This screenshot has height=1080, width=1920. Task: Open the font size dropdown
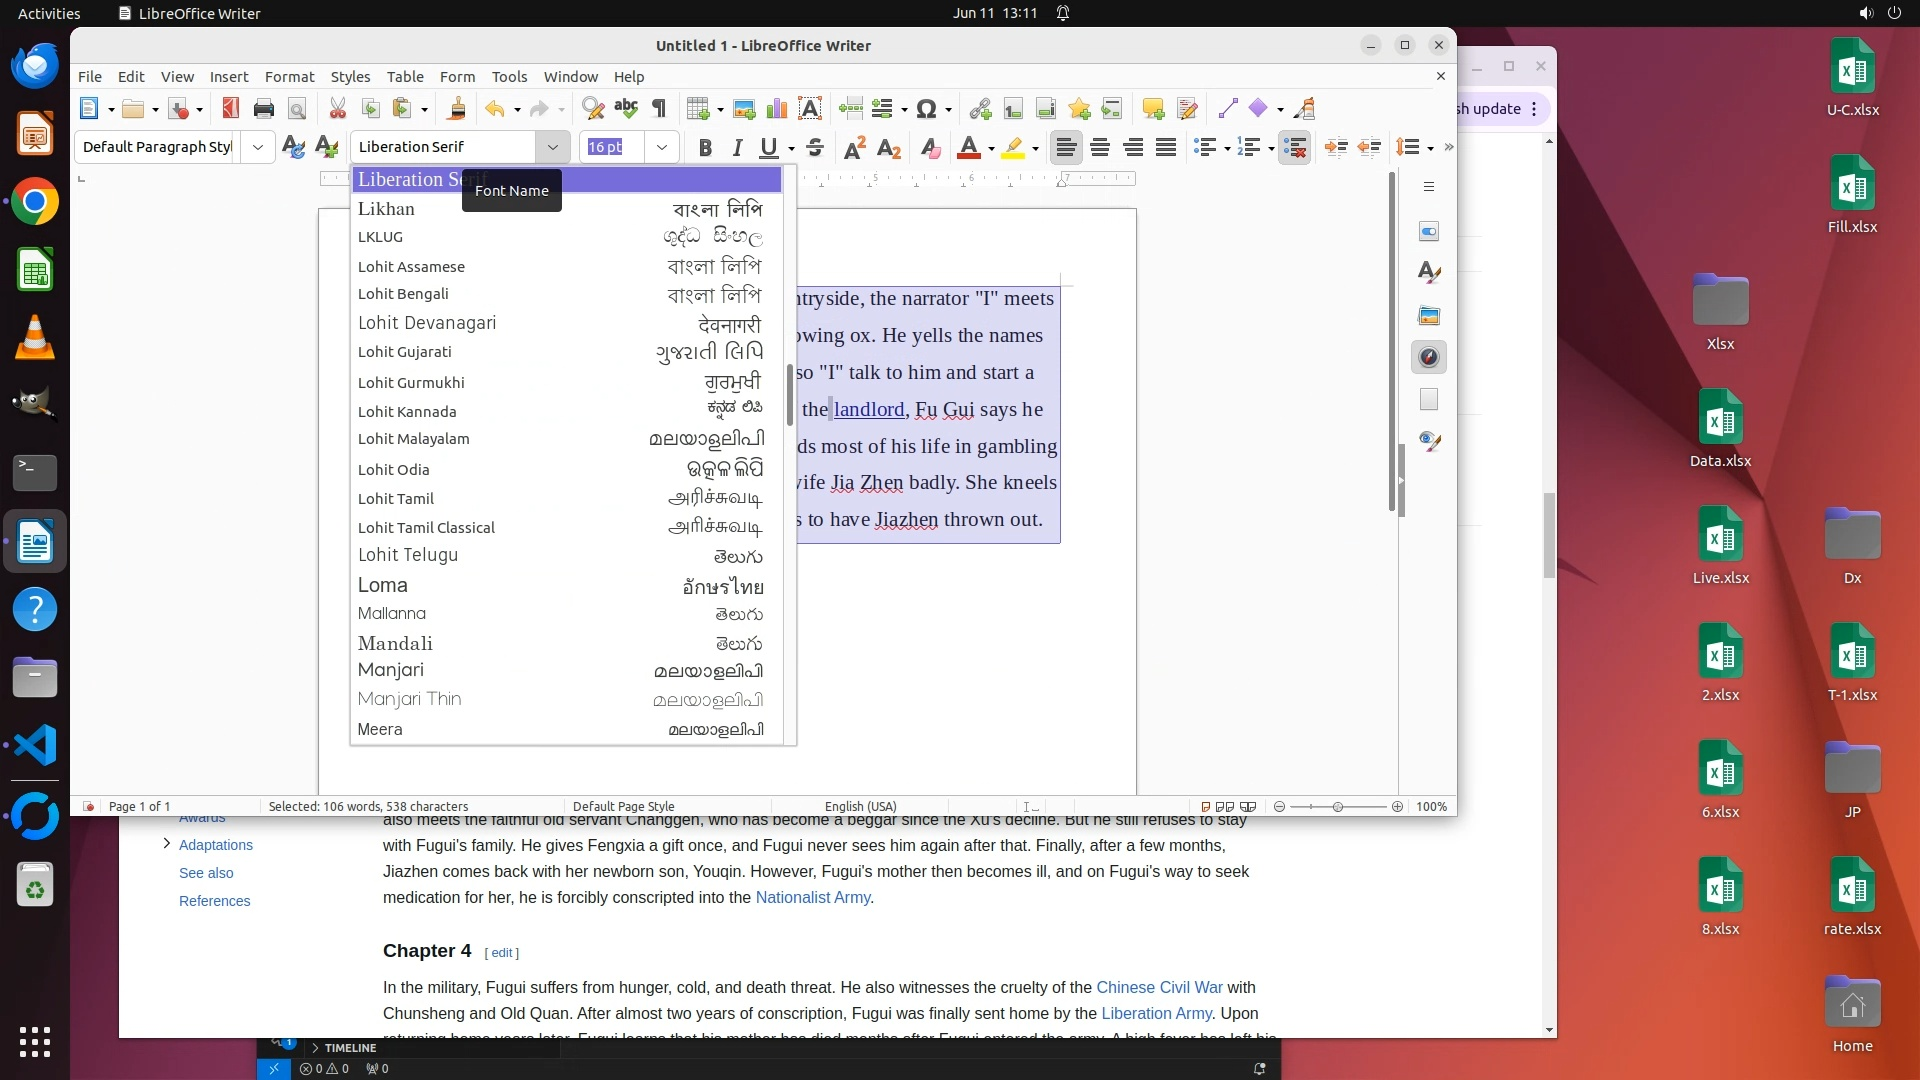(662, 147)
